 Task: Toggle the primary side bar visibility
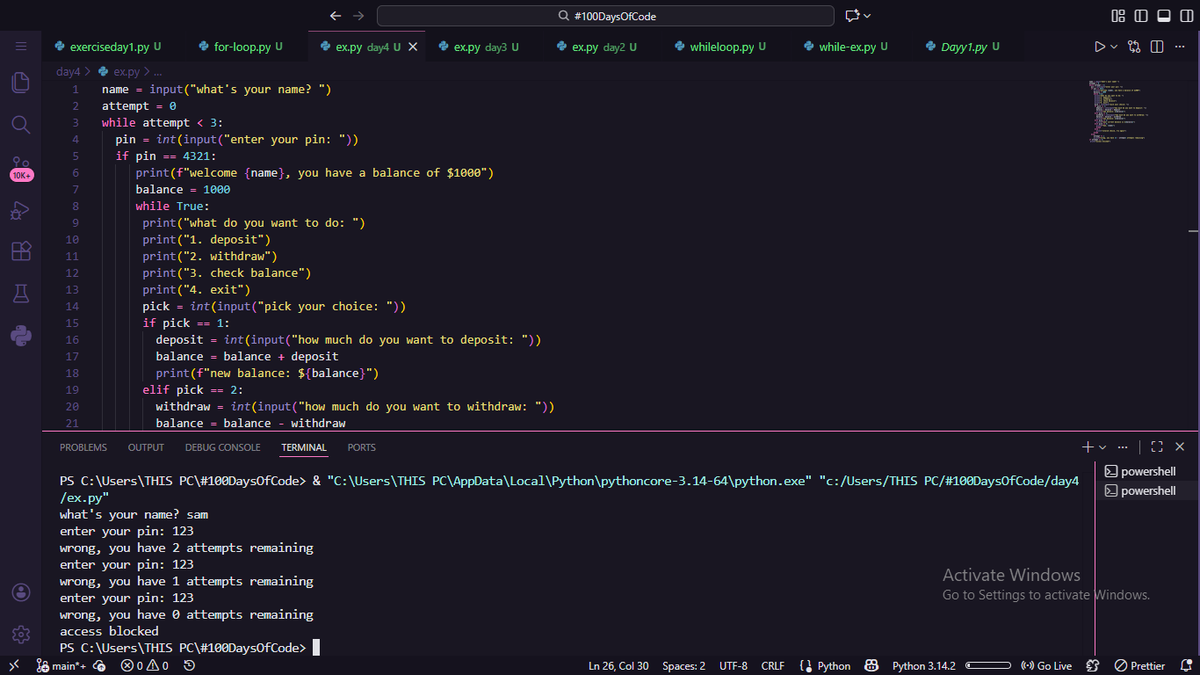tap(1140, 15)
